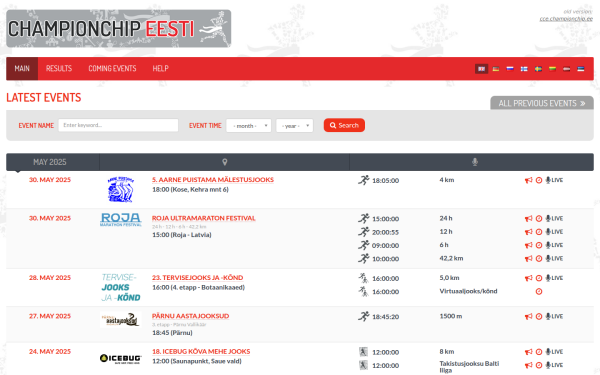Image resolution: width=600 pixels, height=375 pixels.
Task: Switch language to English flag
Action: point(481,69)
